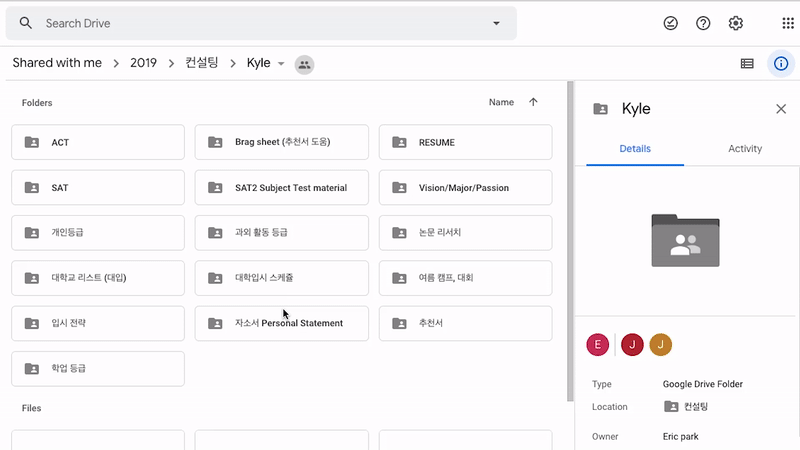Switch to list layout view
Viewport: 800px width, 450px height.
pyautogui.click(x=747, y=63)
